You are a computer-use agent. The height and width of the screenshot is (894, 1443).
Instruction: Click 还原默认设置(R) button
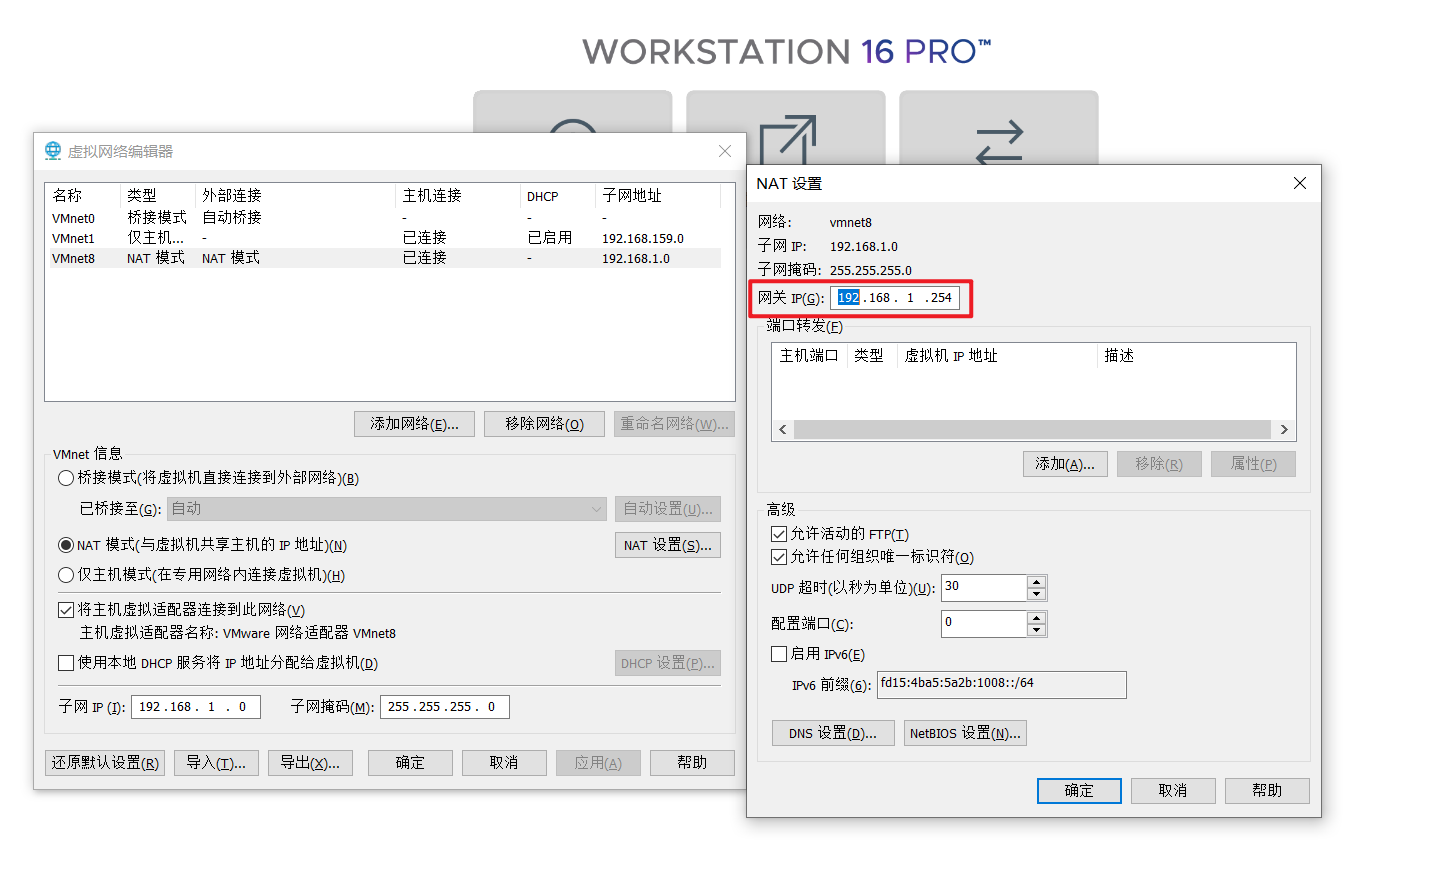(x=105, y=763)
